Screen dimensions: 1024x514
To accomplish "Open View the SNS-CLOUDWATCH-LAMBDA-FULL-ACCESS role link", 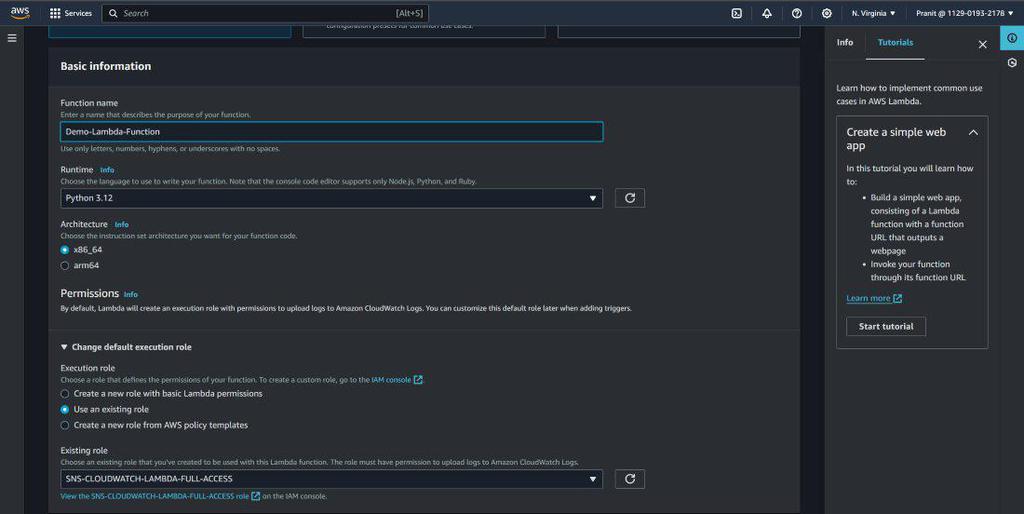I will tap(155, 496).
